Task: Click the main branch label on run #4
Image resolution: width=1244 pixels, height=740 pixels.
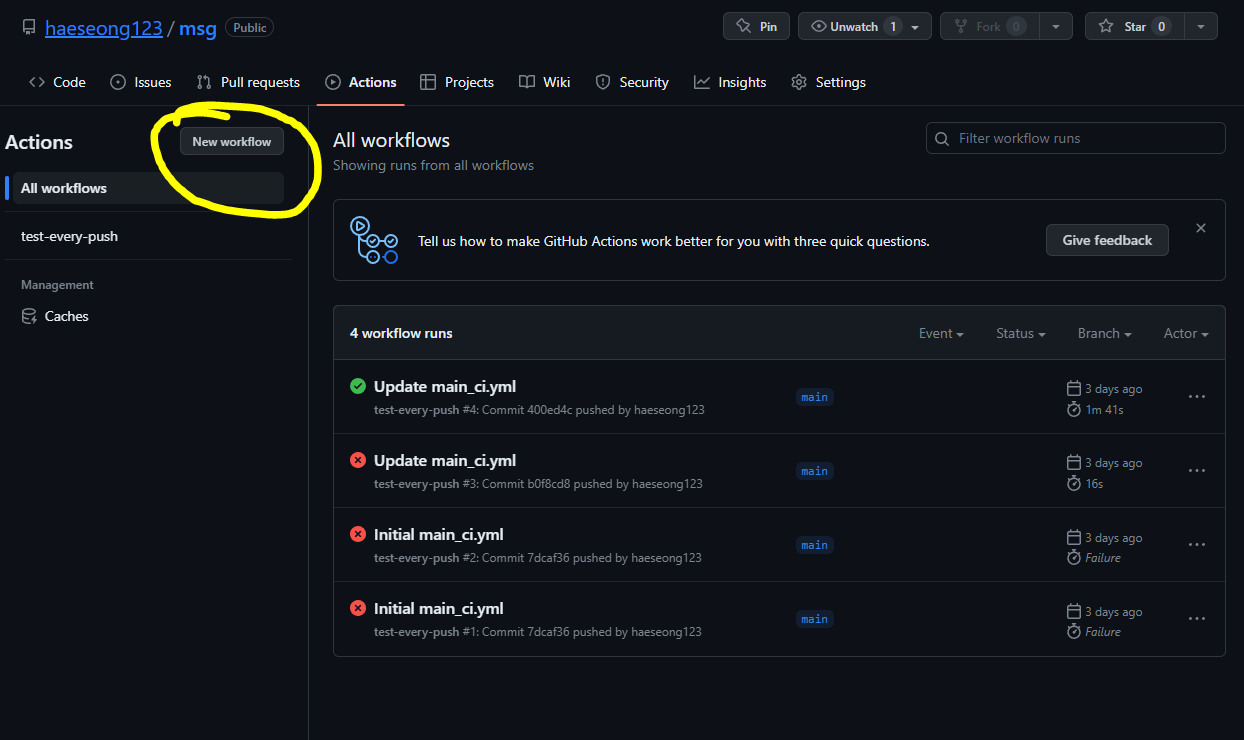Action: [x=815, y=397]
